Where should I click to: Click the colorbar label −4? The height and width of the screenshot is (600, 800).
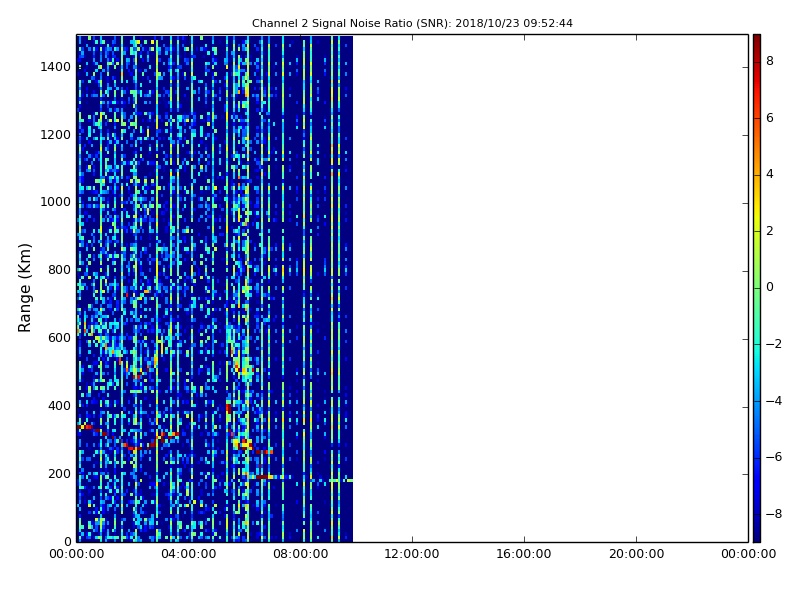tap(773, 401)
